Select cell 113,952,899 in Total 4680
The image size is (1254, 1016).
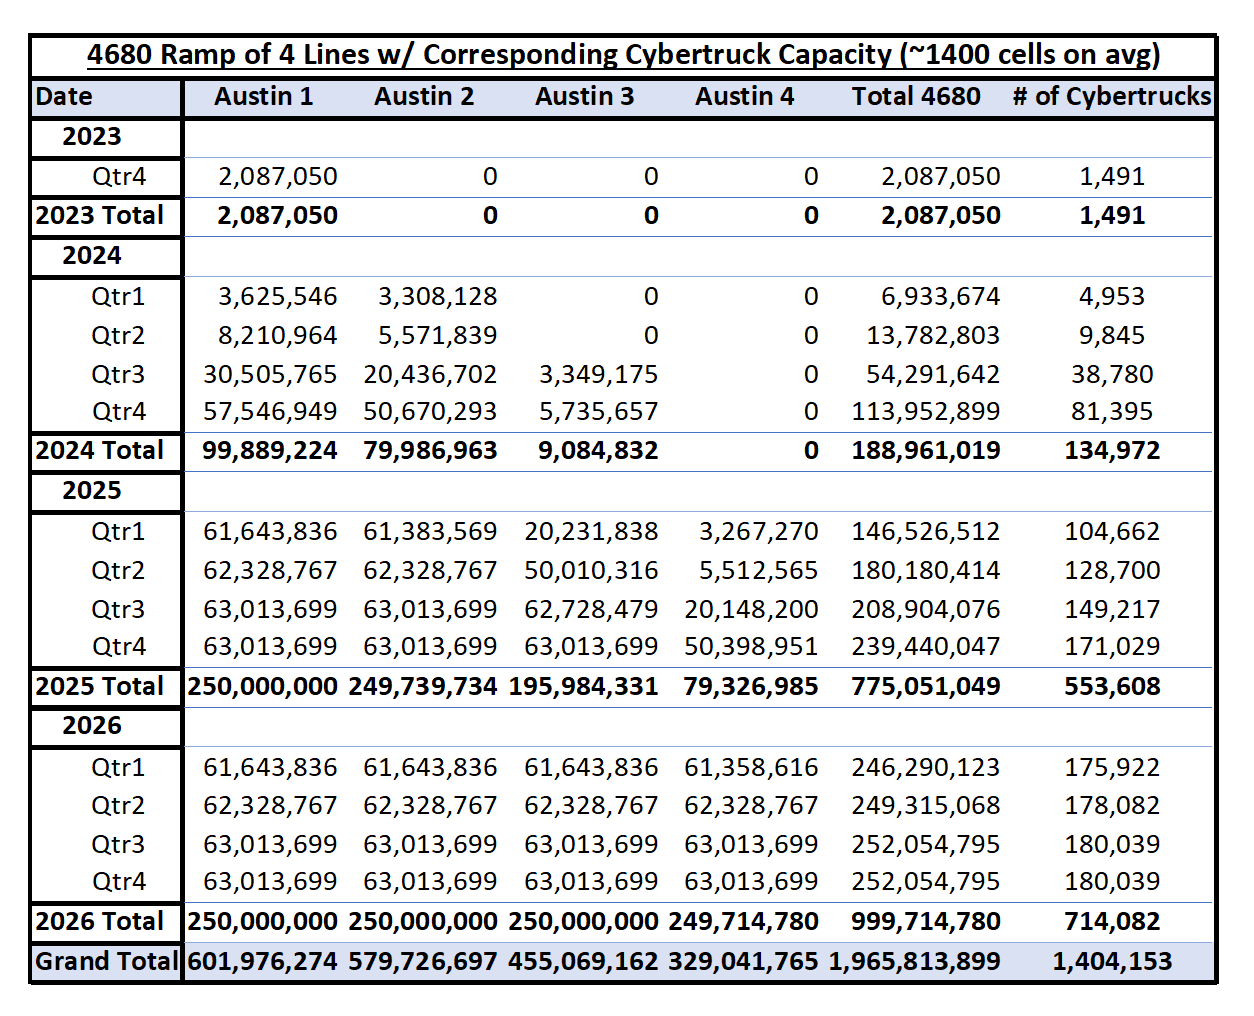coord(926,412)
